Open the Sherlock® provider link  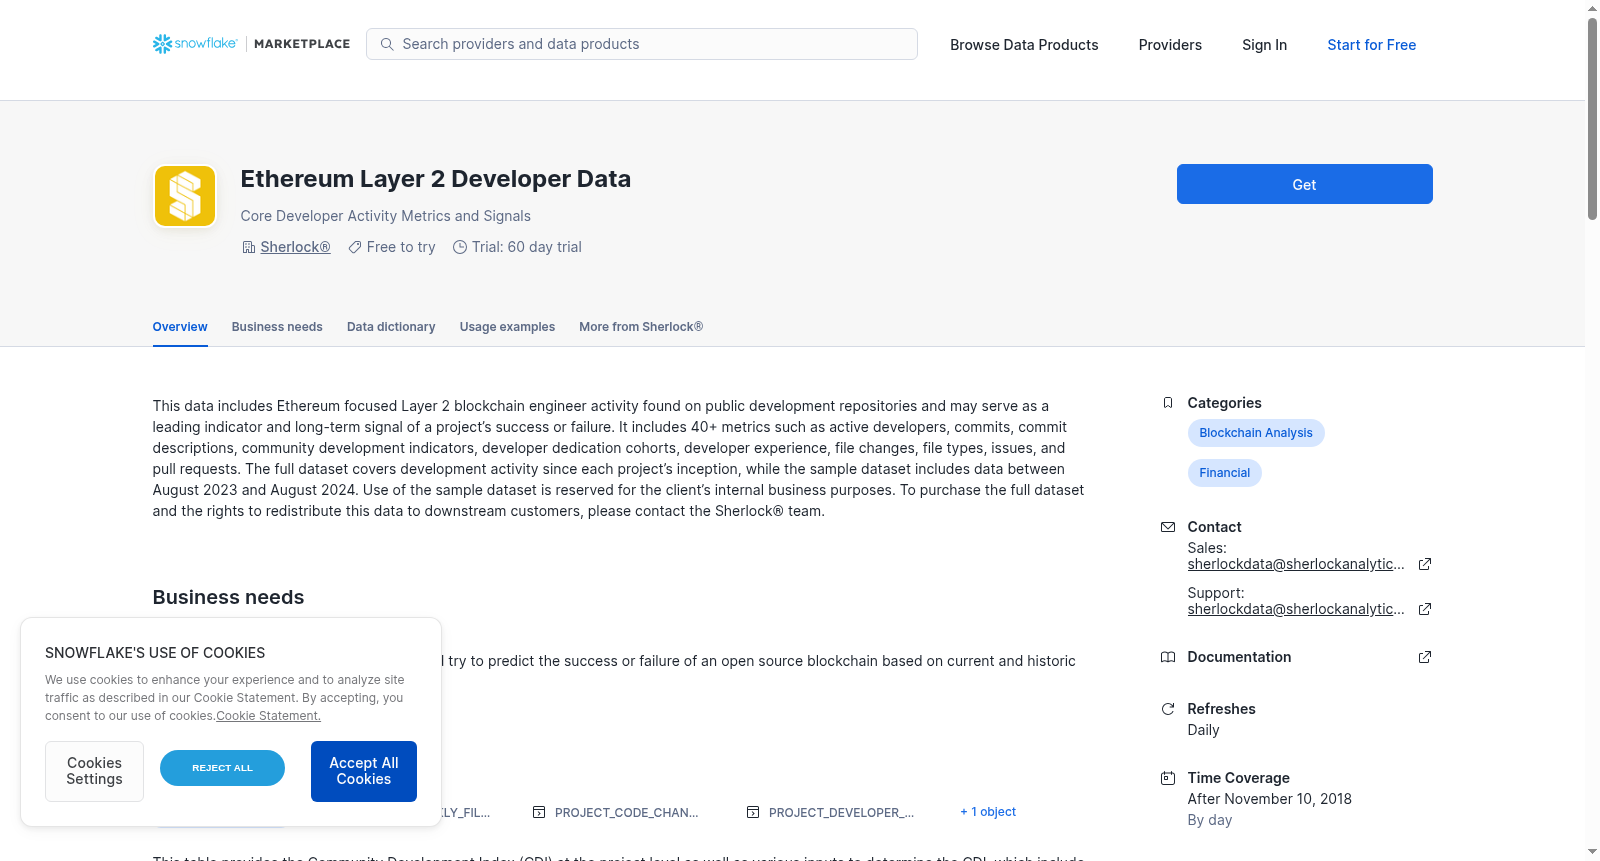[x=295, y=247]
